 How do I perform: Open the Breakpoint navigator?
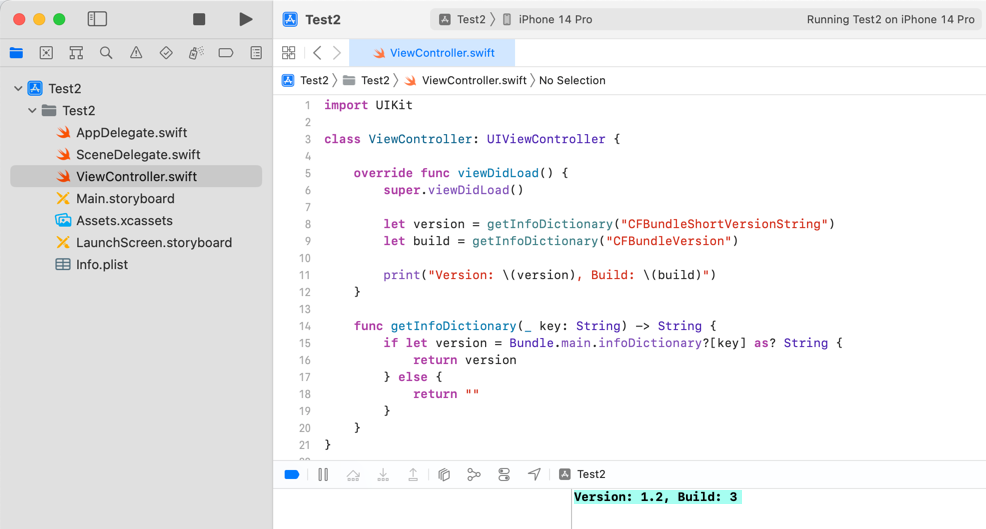point(226,53)
